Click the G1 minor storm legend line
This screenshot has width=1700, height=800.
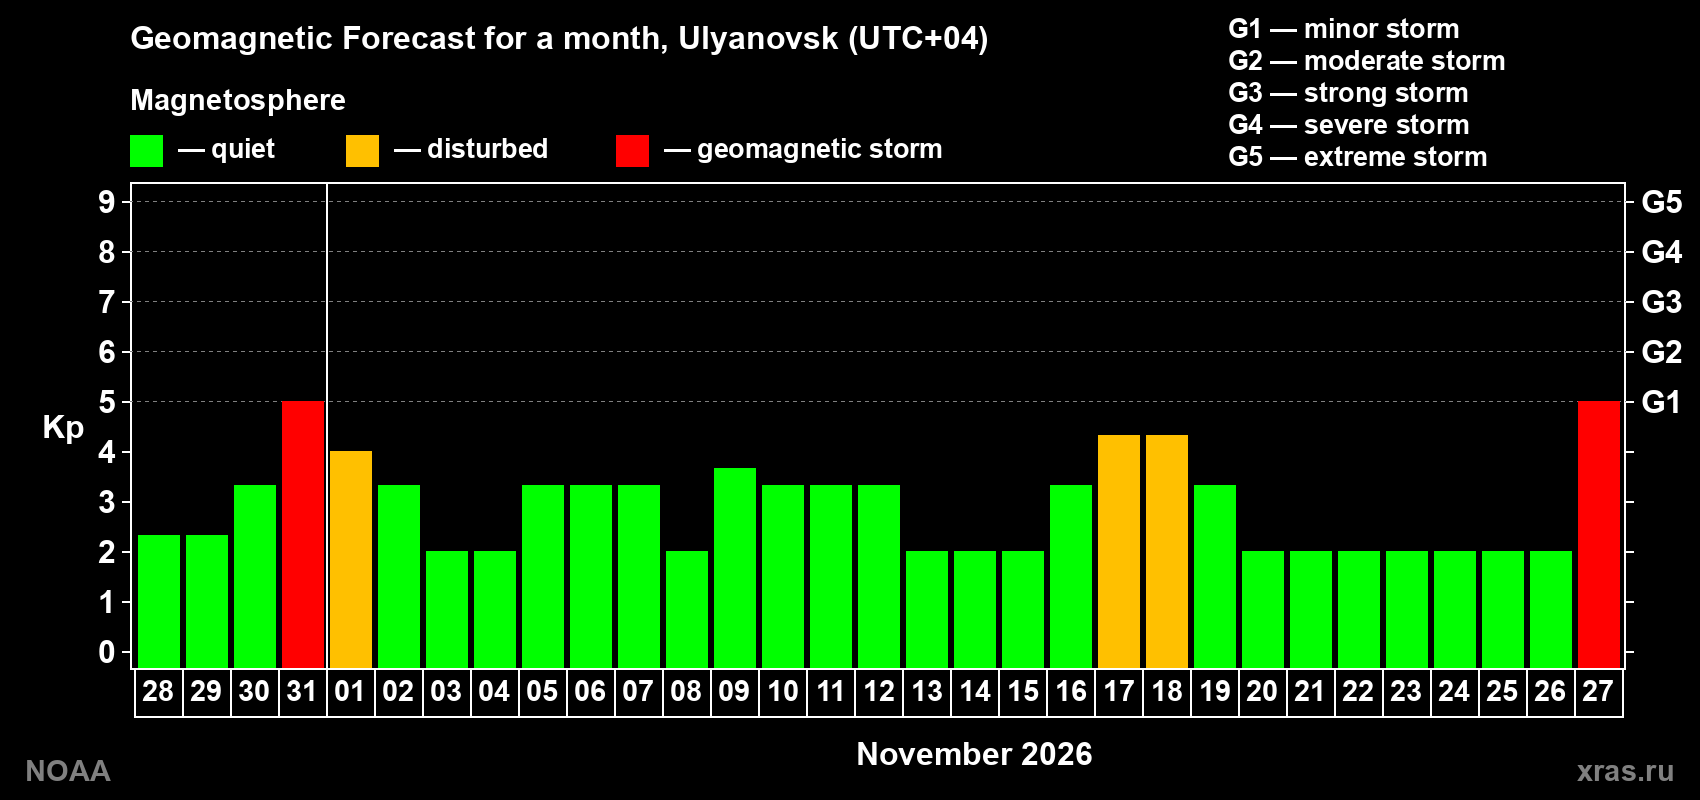pos(1344,29)
